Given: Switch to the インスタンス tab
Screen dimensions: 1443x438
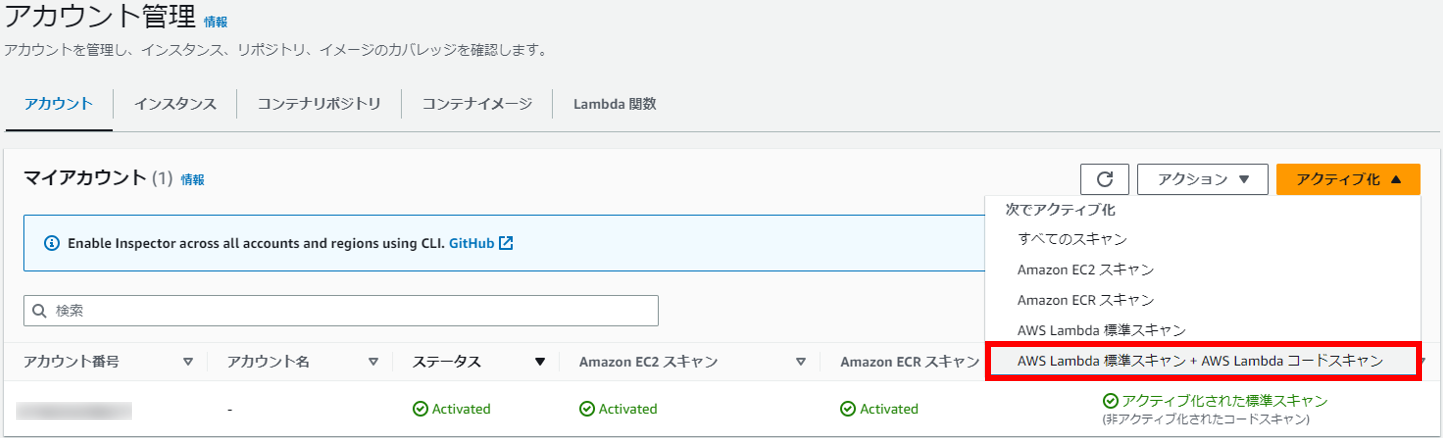Looking at the screenshot, I should 175,104.
